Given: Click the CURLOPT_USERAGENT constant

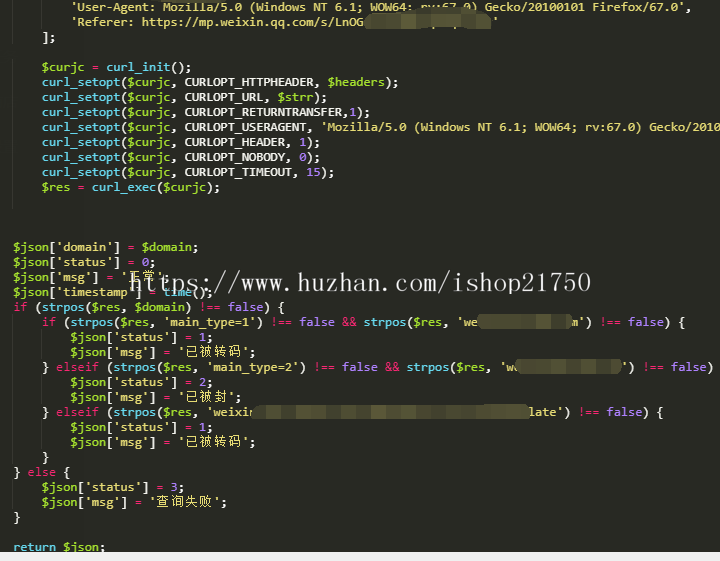Looking at the screenshot, I should coord(246,127).
